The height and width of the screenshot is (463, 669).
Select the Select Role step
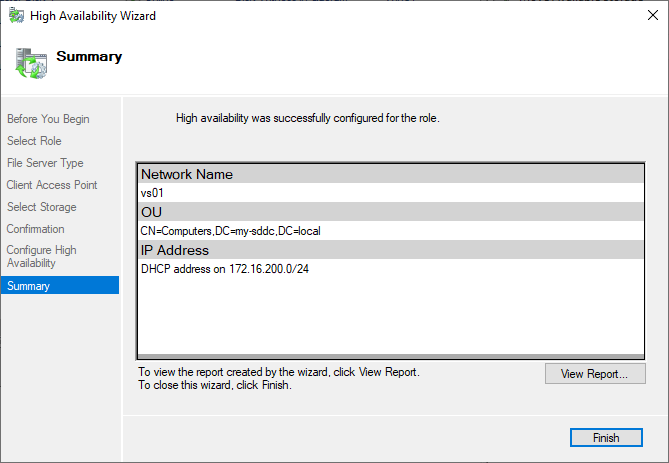tap(34, 141)
